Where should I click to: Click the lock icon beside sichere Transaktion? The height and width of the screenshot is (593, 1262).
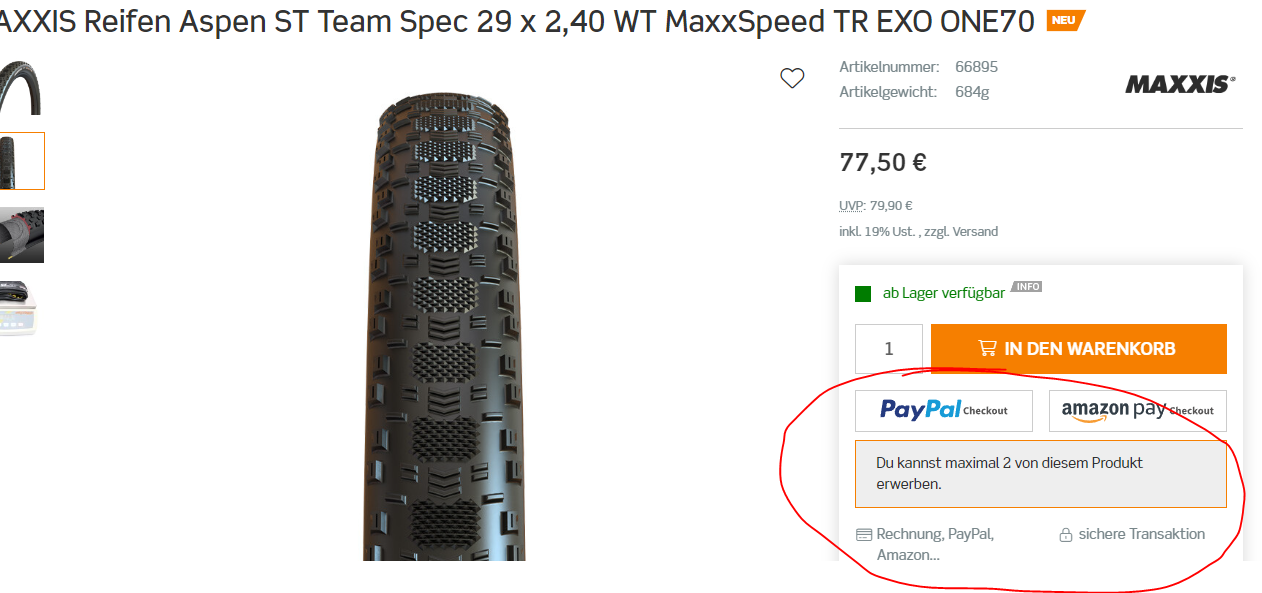tap(1065, 535)
